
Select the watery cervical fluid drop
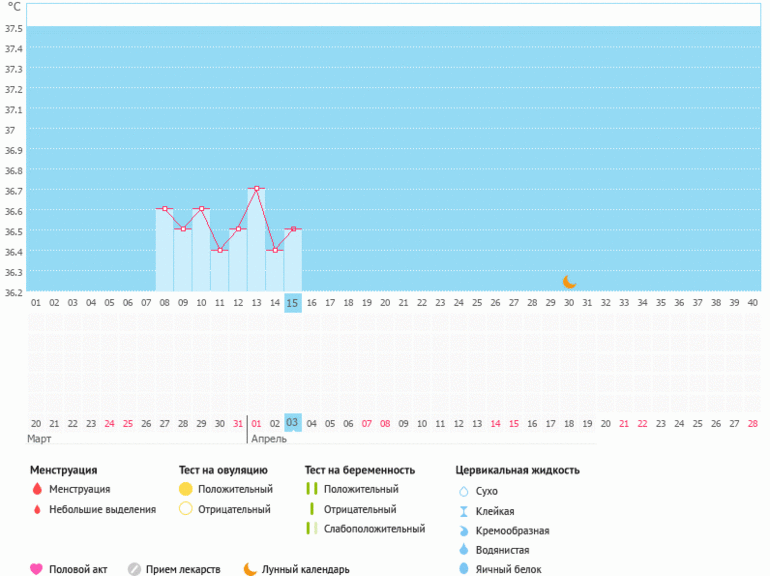point(463,550)
